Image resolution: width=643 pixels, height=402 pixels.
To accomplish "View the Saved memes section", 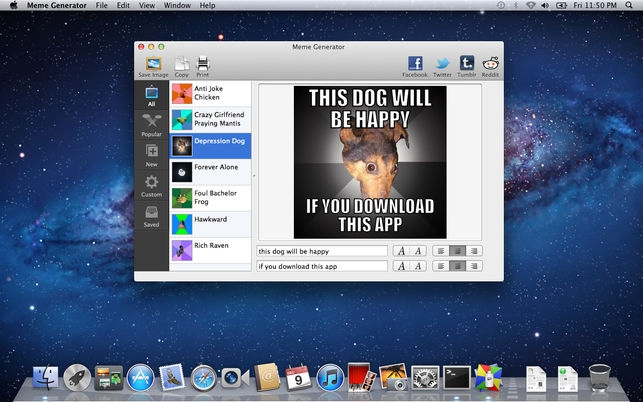I will (151, 216).
